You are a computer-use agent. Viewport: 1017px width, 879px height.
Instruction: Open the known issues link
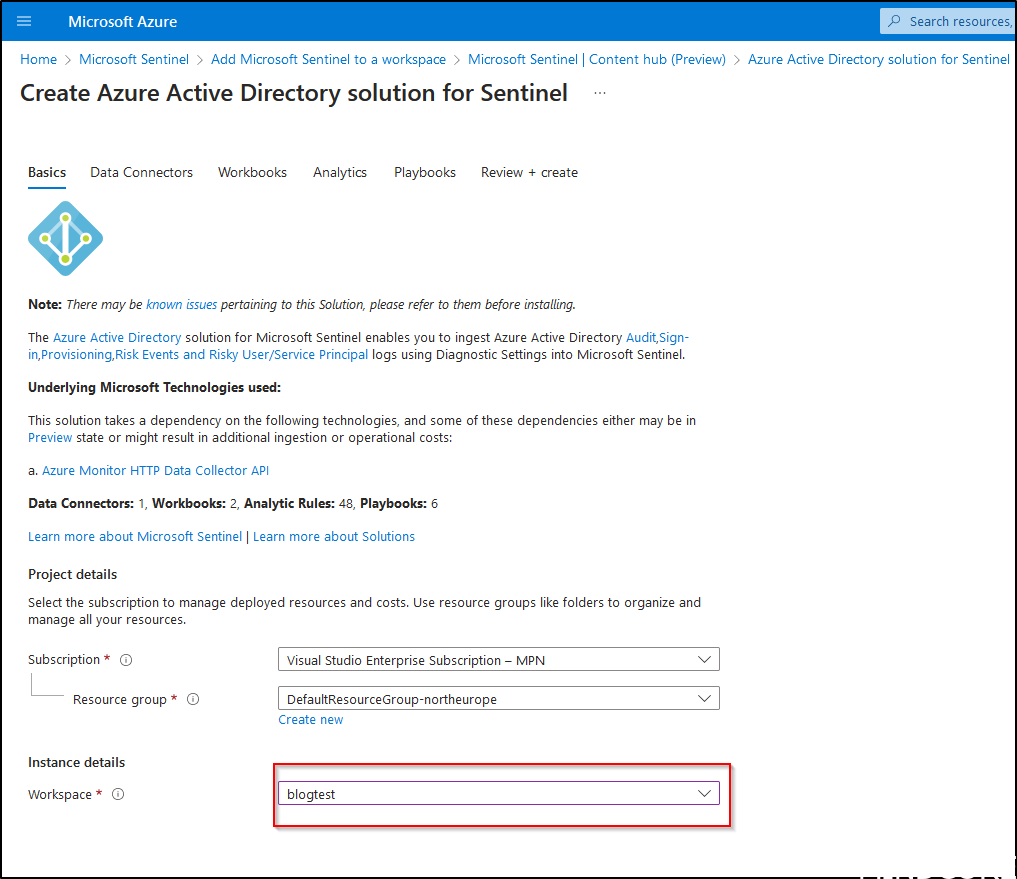click(181, 304)
